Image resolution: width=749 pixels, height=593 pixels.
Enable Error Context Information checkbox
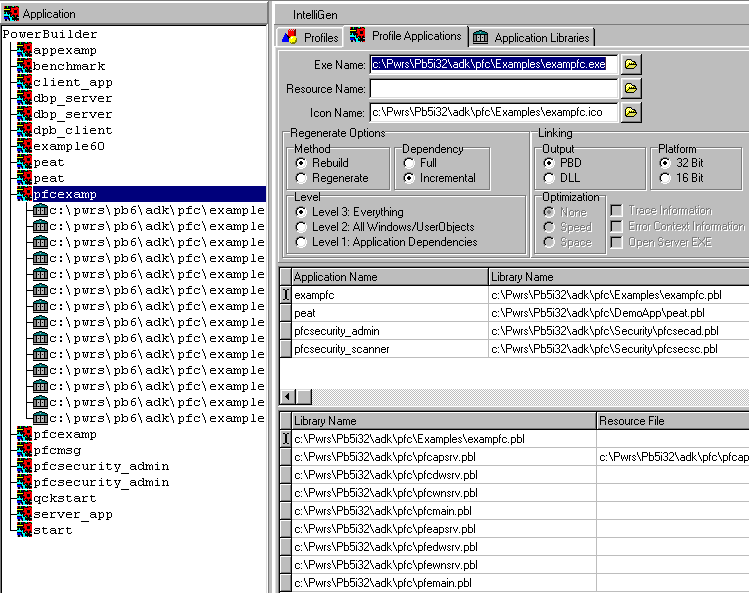617,226
